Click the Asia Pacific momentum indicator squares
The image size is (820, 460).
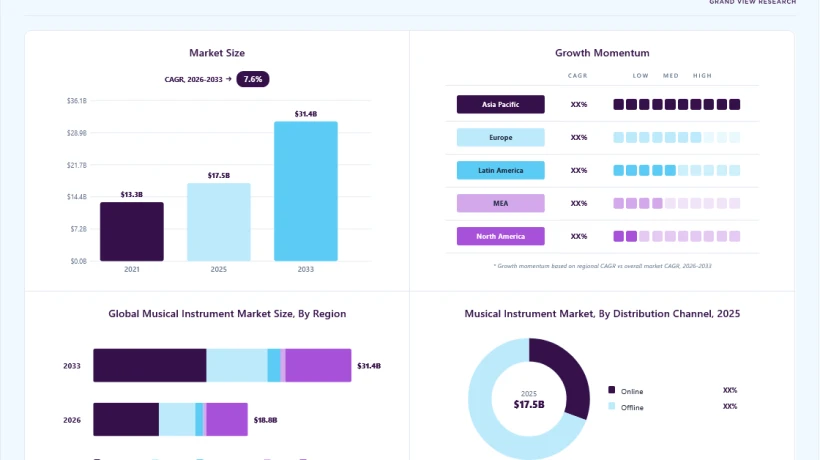point(677,105)
